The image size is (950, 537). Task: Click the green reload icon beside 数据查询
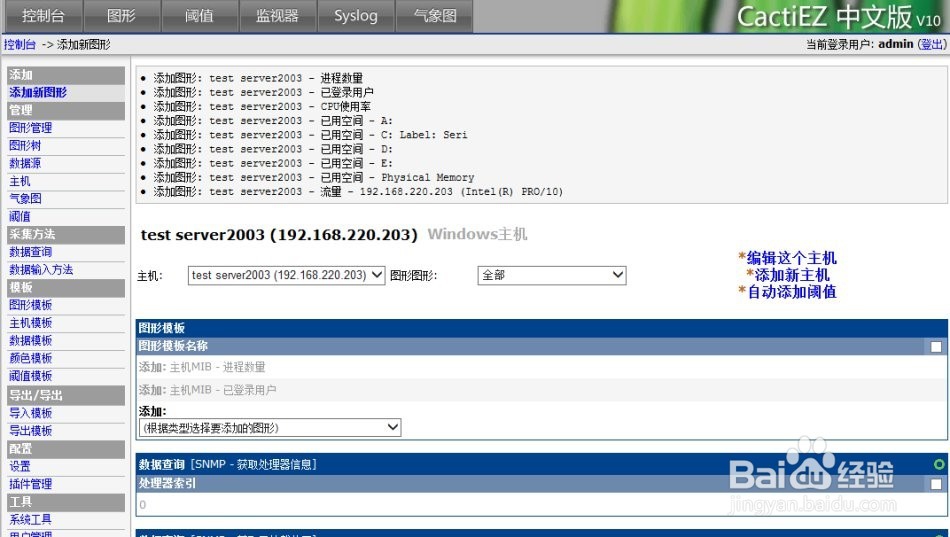(939, 464)
